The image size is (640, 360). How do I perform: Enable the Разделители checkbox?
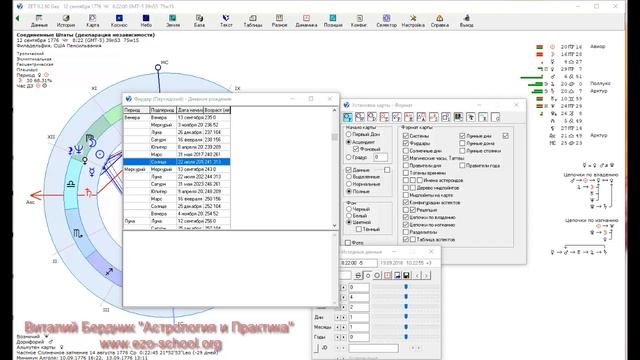point(406,232)
